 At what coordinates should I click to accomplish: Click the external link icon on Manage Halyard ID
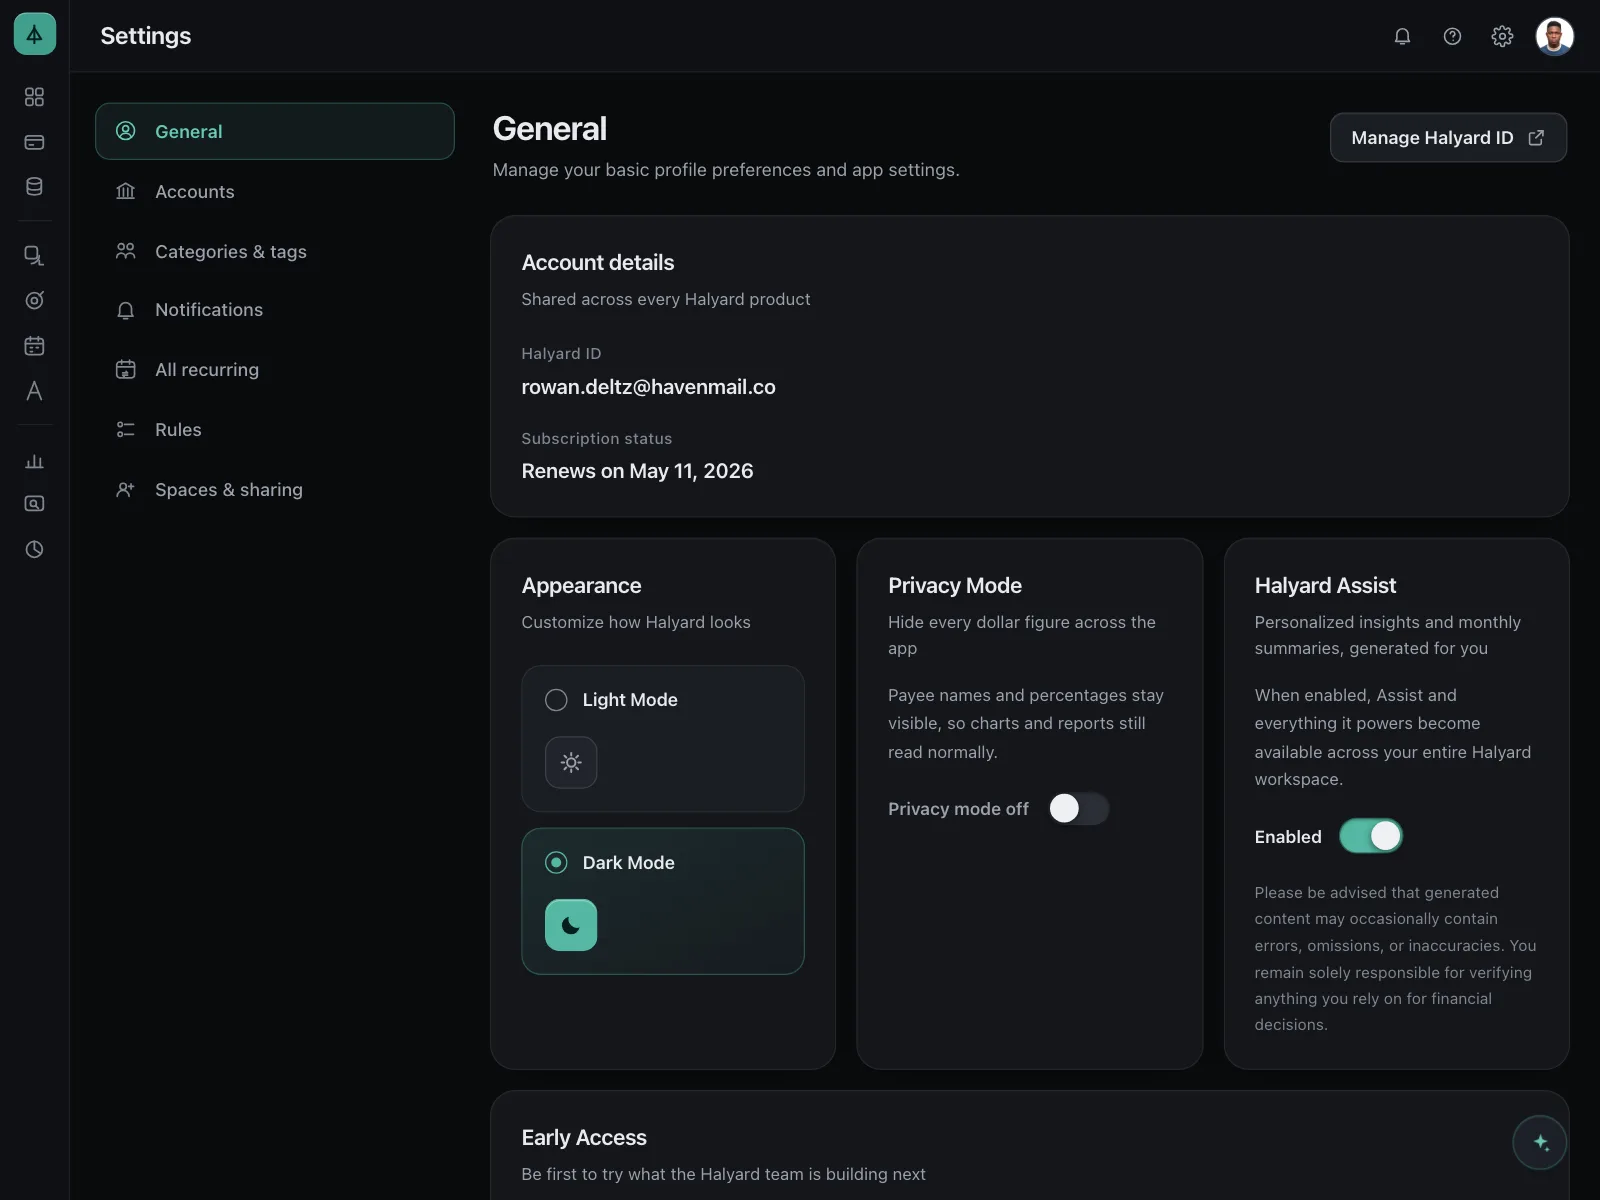point(1536,138)
